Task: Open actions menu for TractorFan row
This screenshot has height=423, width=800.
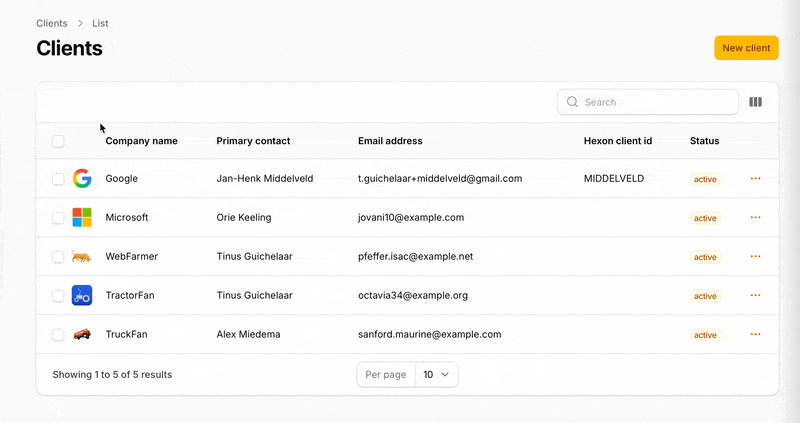Action: pyautogui.click(x=756, y=295)
